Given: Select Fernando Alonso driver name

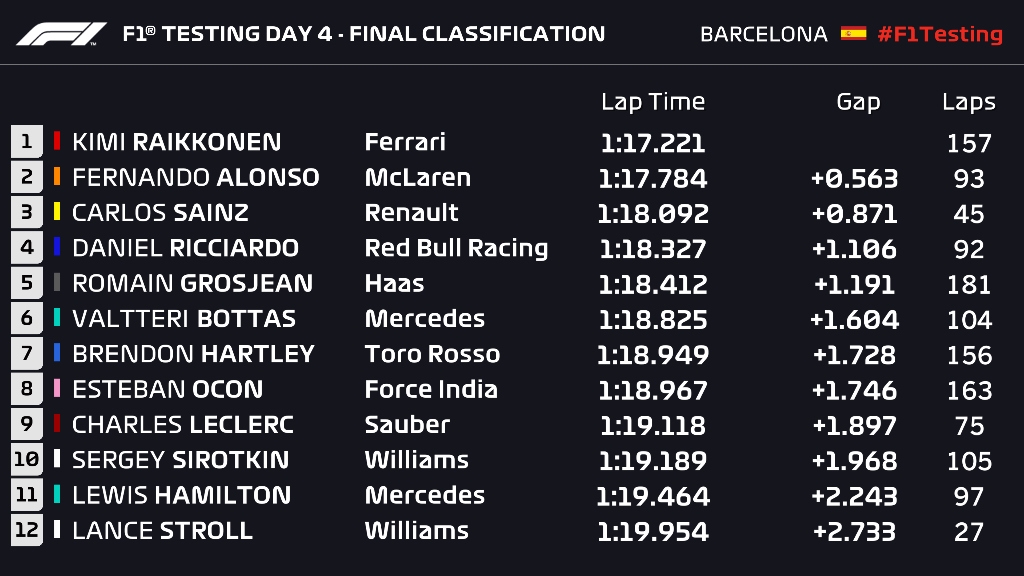Looking at the screenshot, I should pos(195,177).
